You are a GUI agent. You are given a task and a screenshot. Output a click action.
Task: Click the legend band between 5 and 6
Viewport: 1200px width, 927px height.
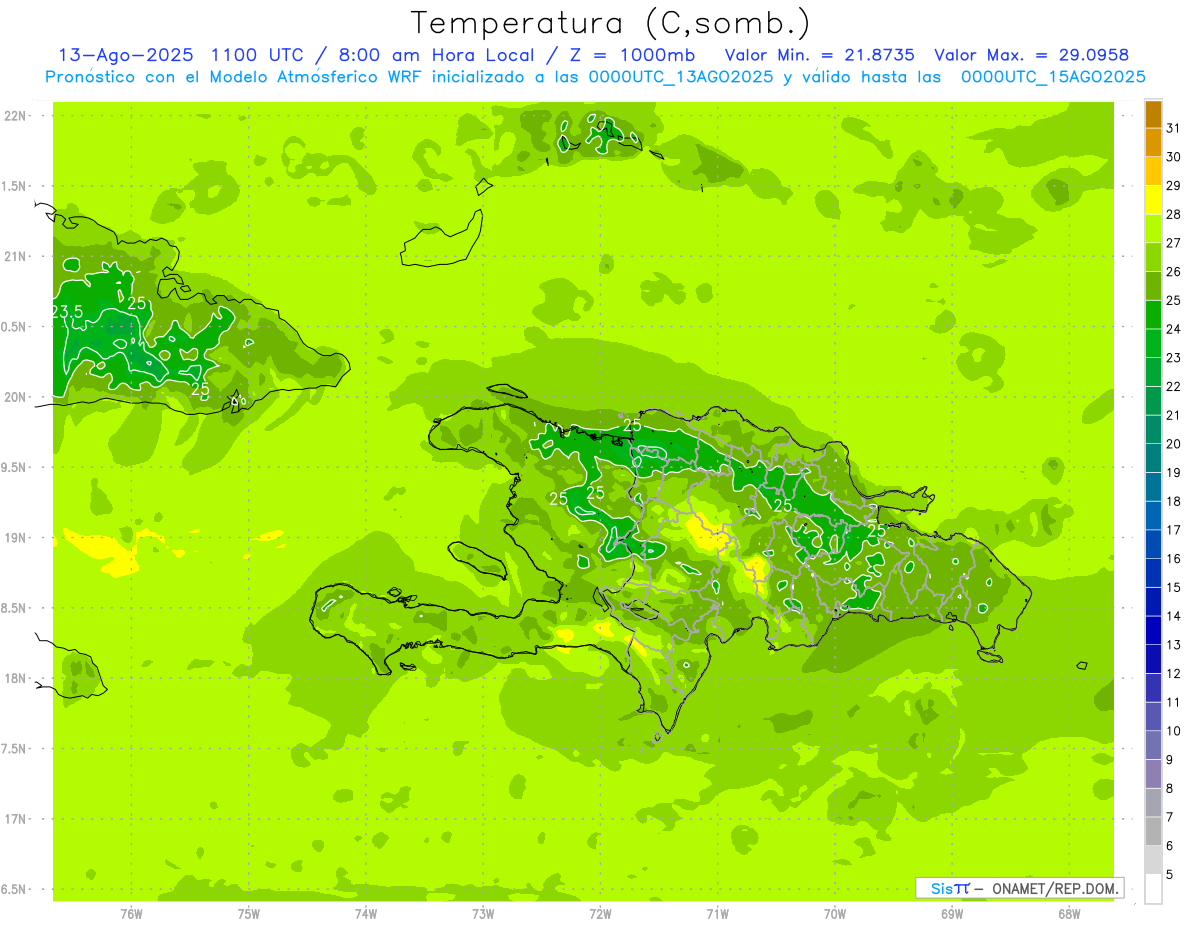(1153, 860)
